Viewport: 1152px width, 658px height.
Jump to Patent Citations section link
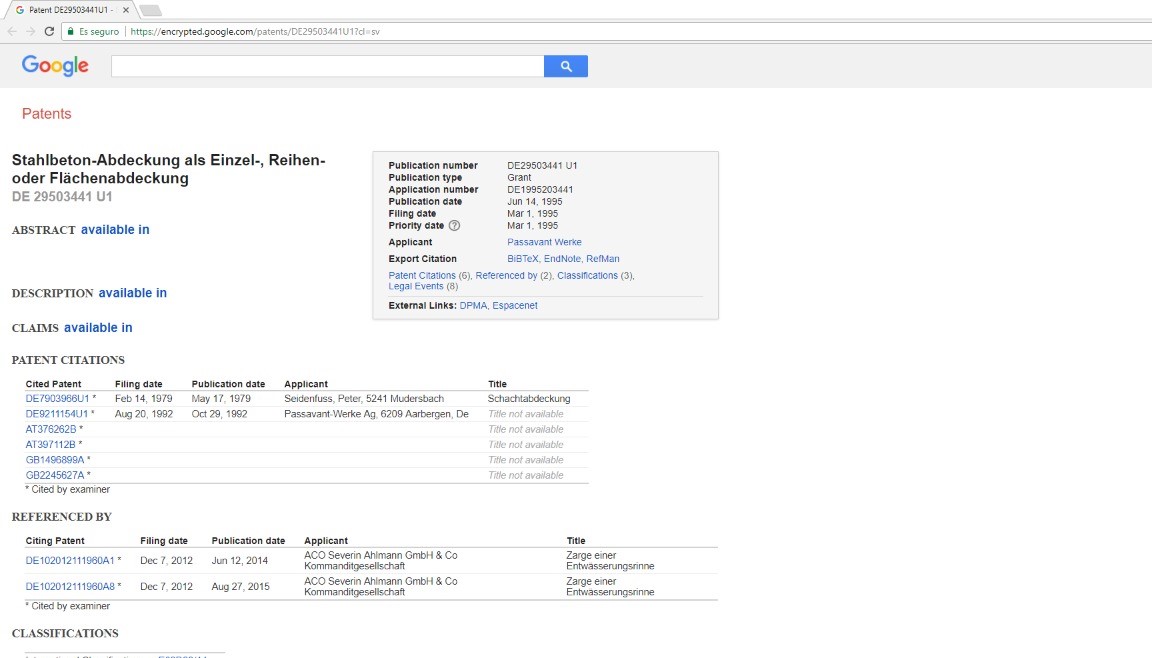click(x=422, y=275)
